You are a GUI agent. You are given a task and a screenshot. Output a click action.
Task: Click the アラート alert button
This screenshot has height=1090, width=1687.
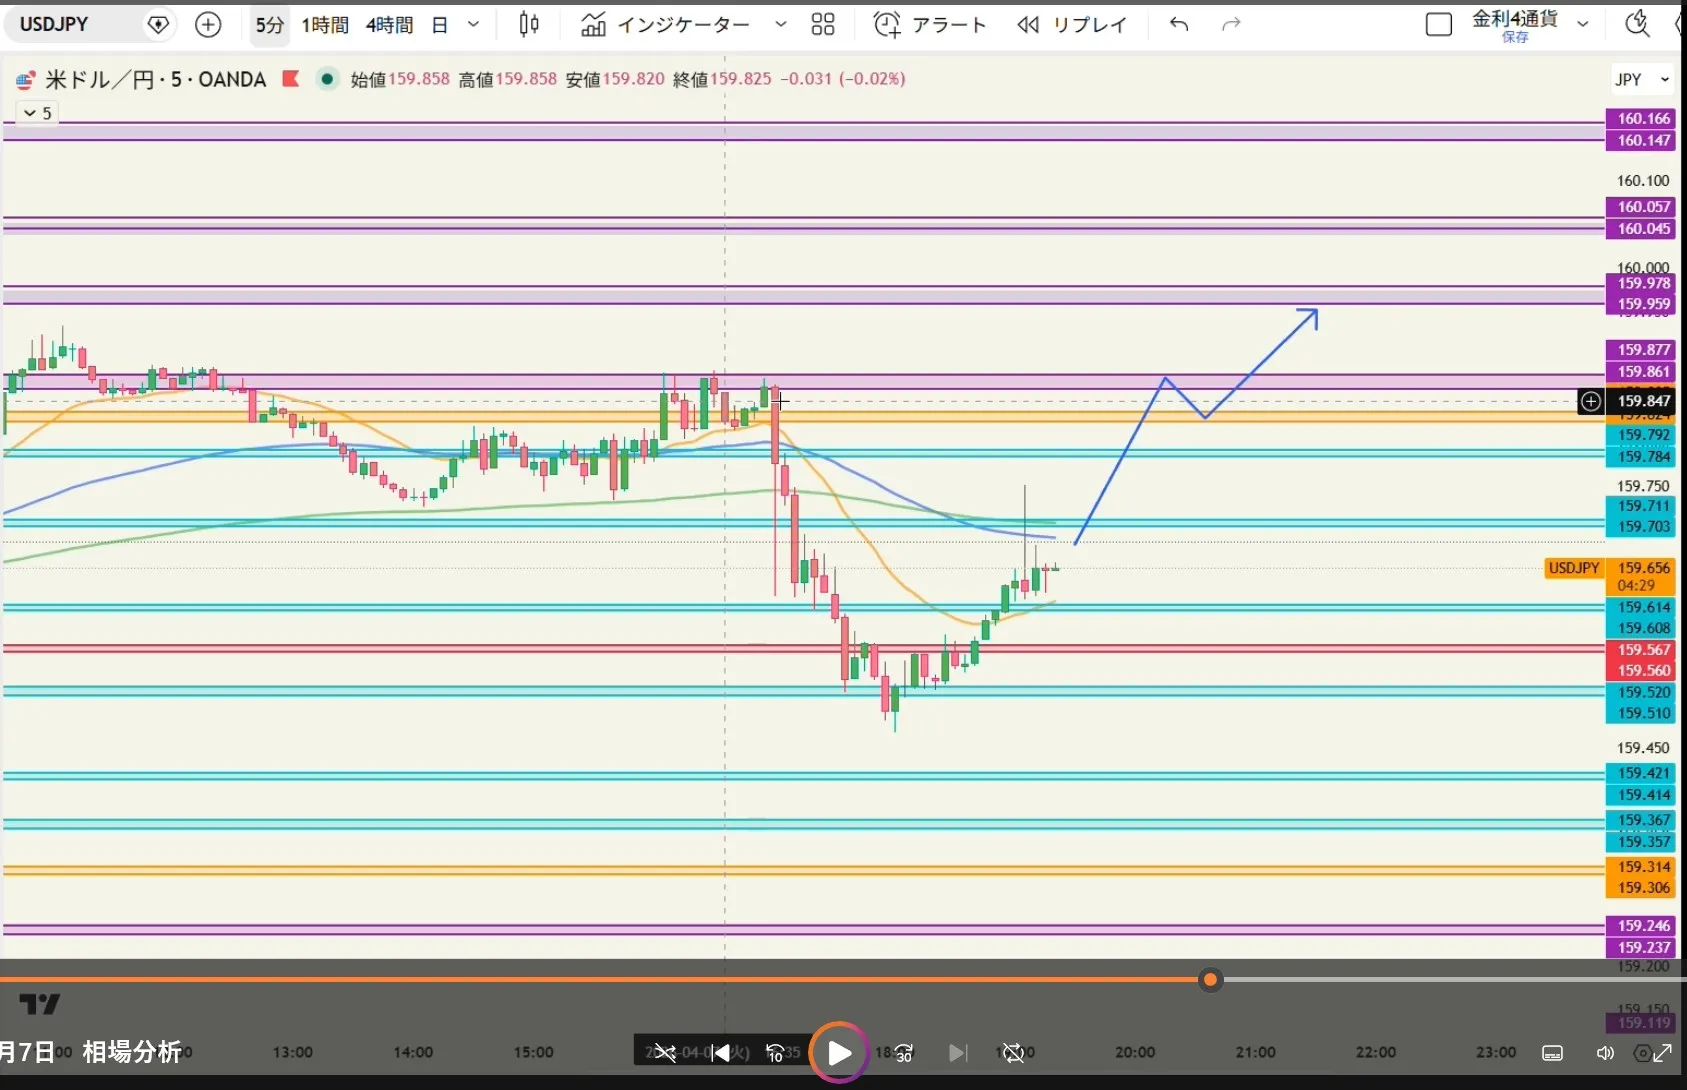[x=930, y=25]
